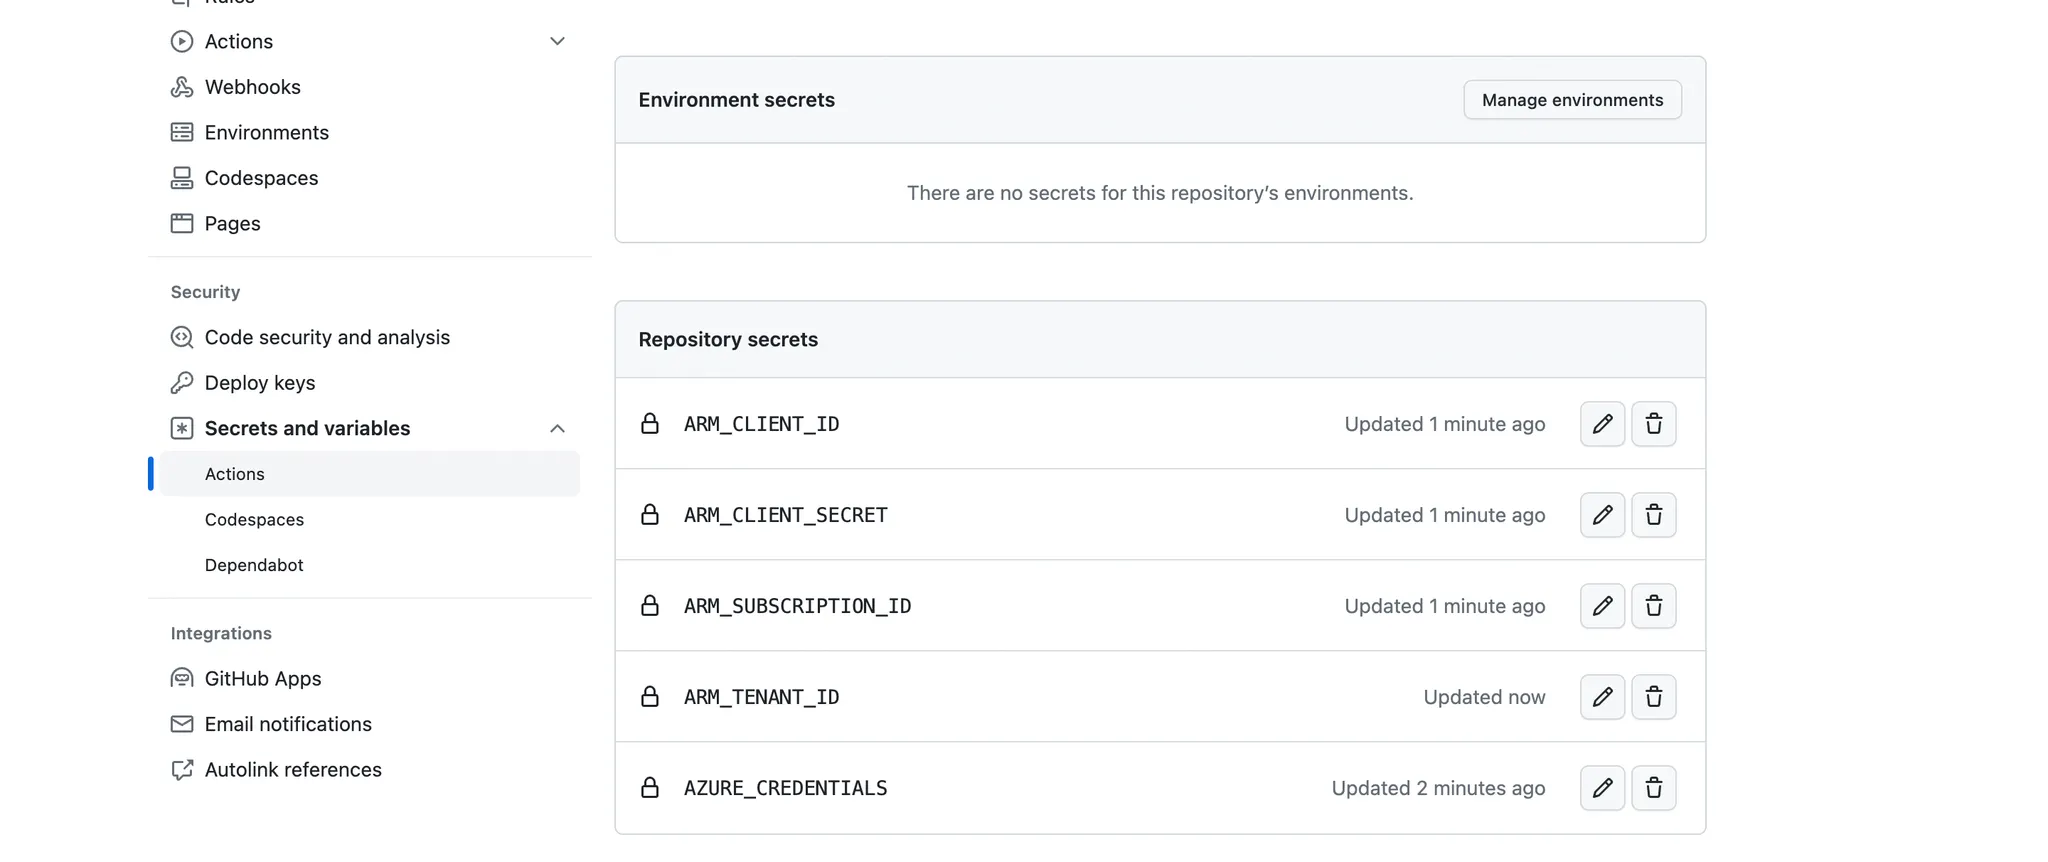Navigate to GitHub Apps integrations

[262, 679]
